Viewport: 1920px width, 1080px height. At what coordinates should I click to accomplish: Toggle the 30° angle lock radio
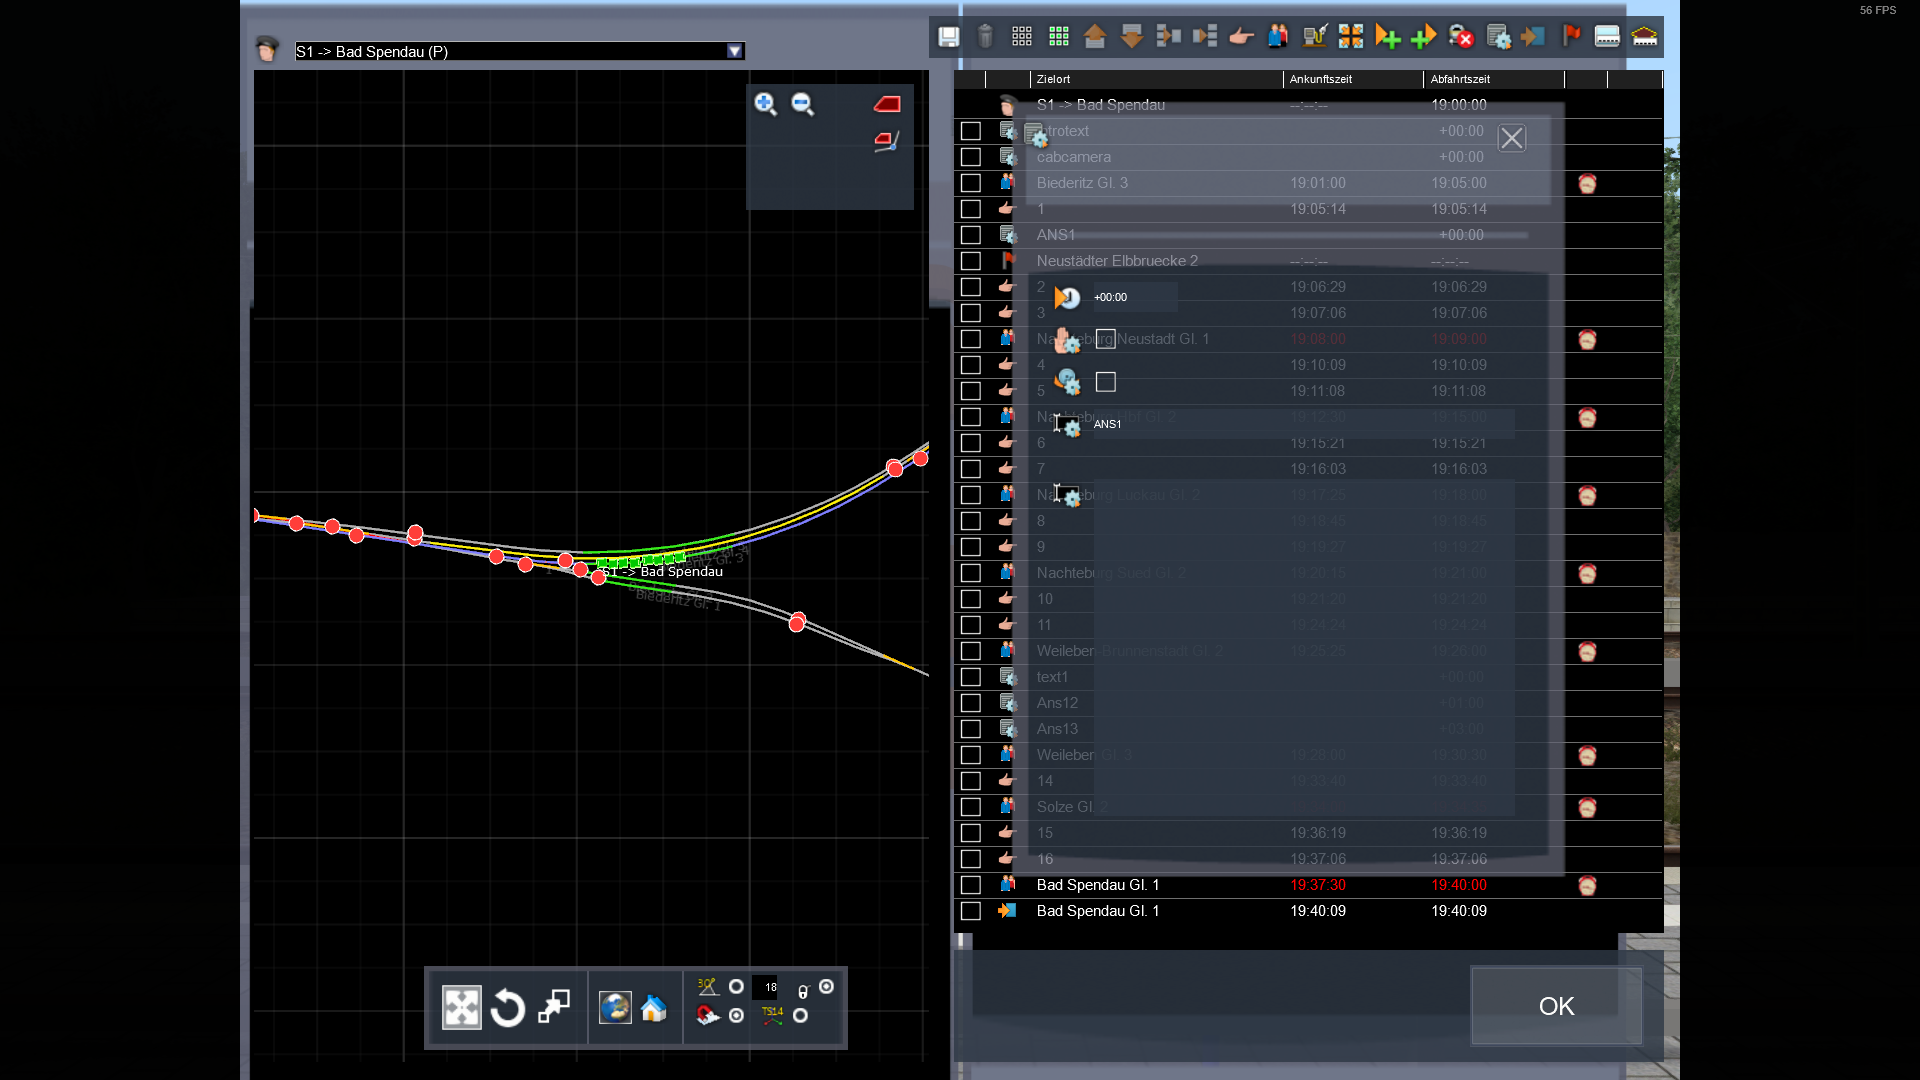pyautogui.click(x=736, y=987)
